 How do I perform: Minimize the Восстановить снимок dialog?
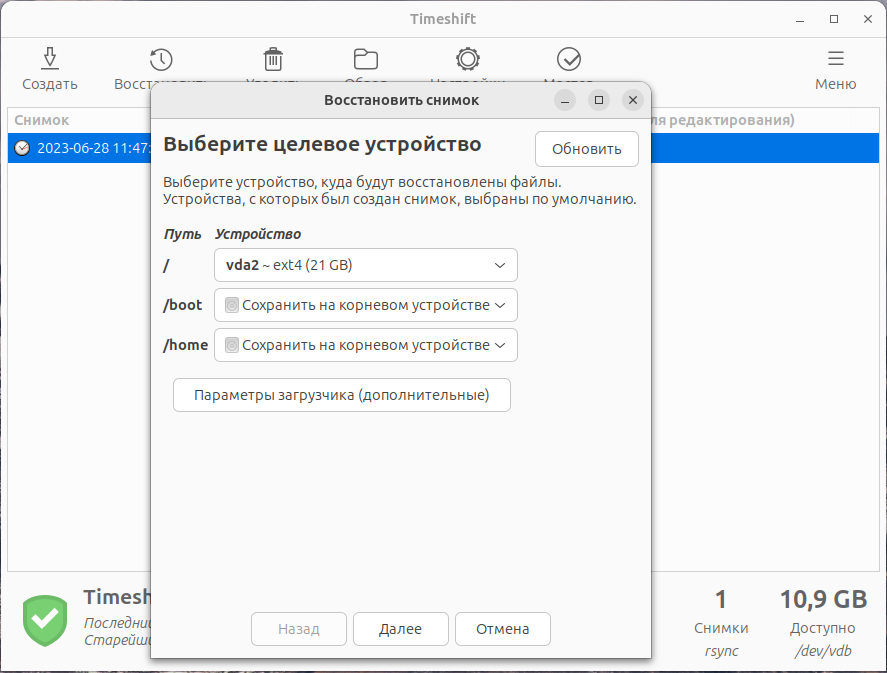click(565, 100)
